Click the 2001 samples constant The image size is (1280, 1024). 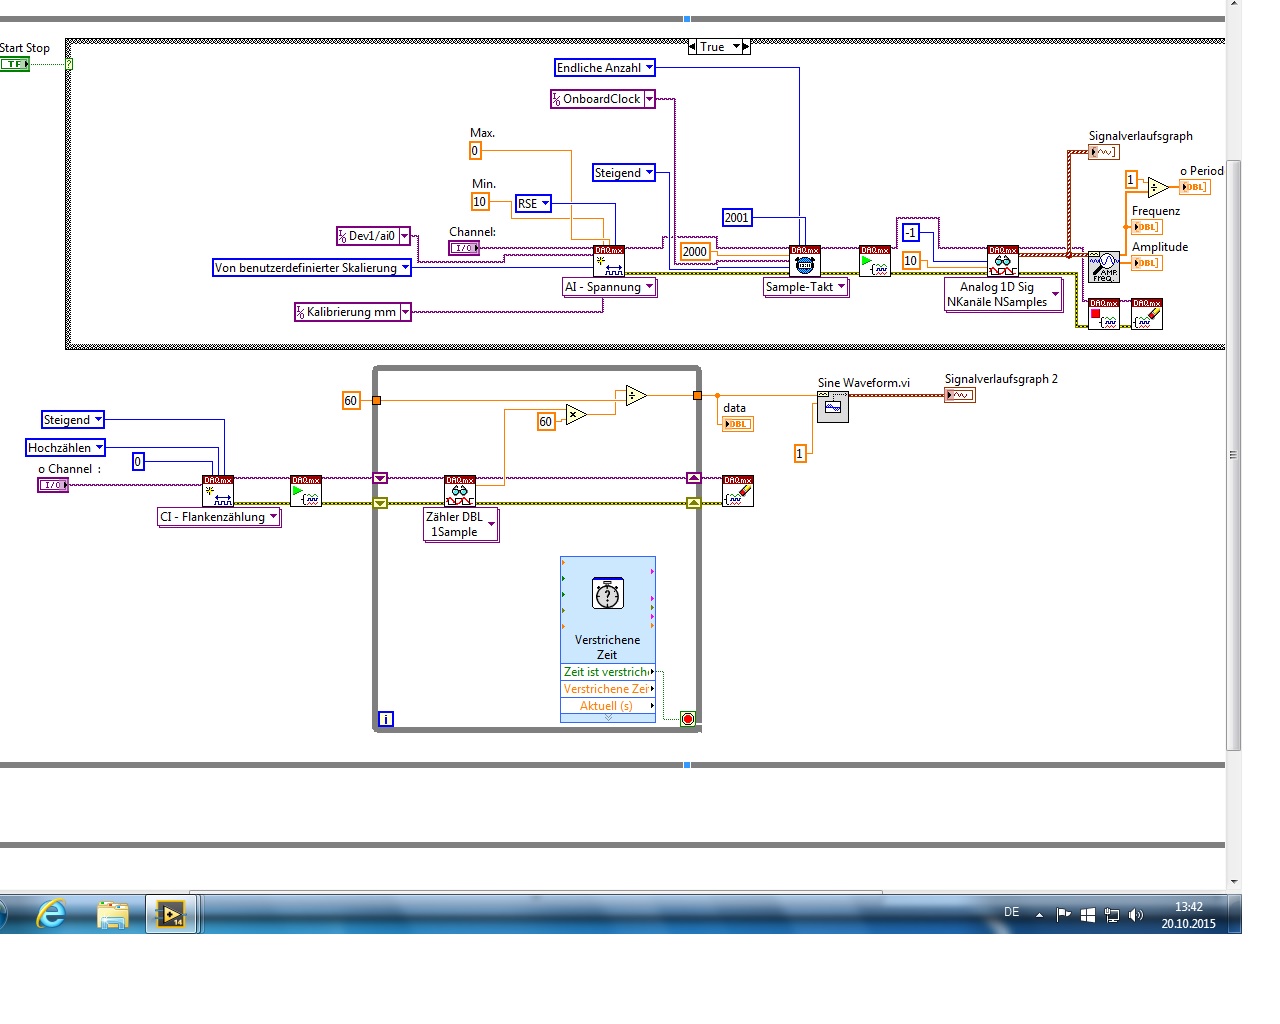click(x=737, y=218)
